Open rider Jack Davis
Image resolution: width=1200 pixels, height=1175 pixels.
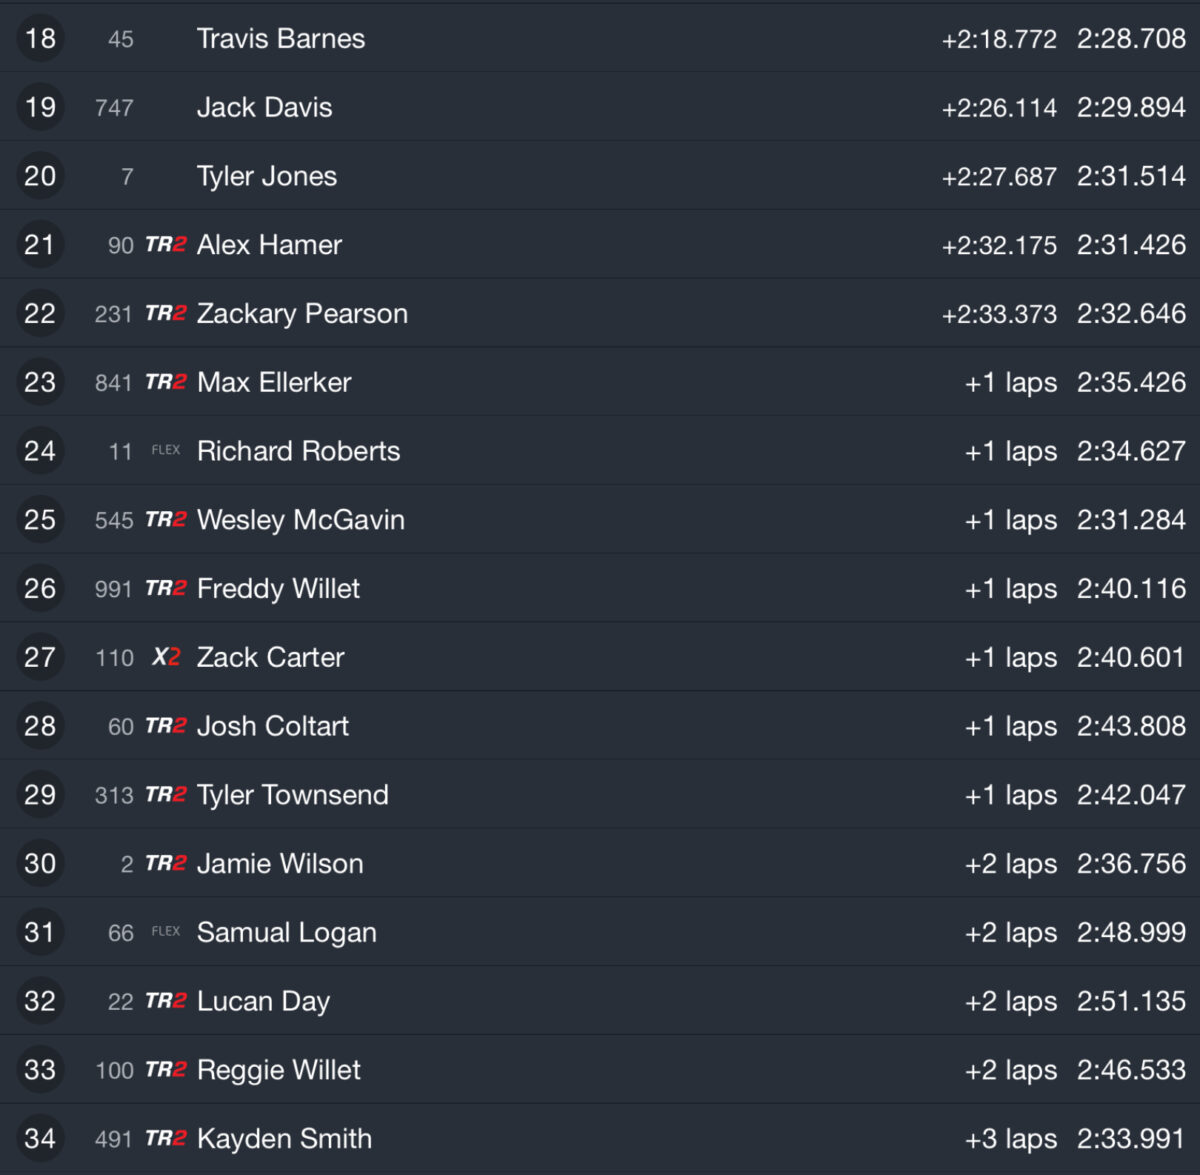point(265,107)
